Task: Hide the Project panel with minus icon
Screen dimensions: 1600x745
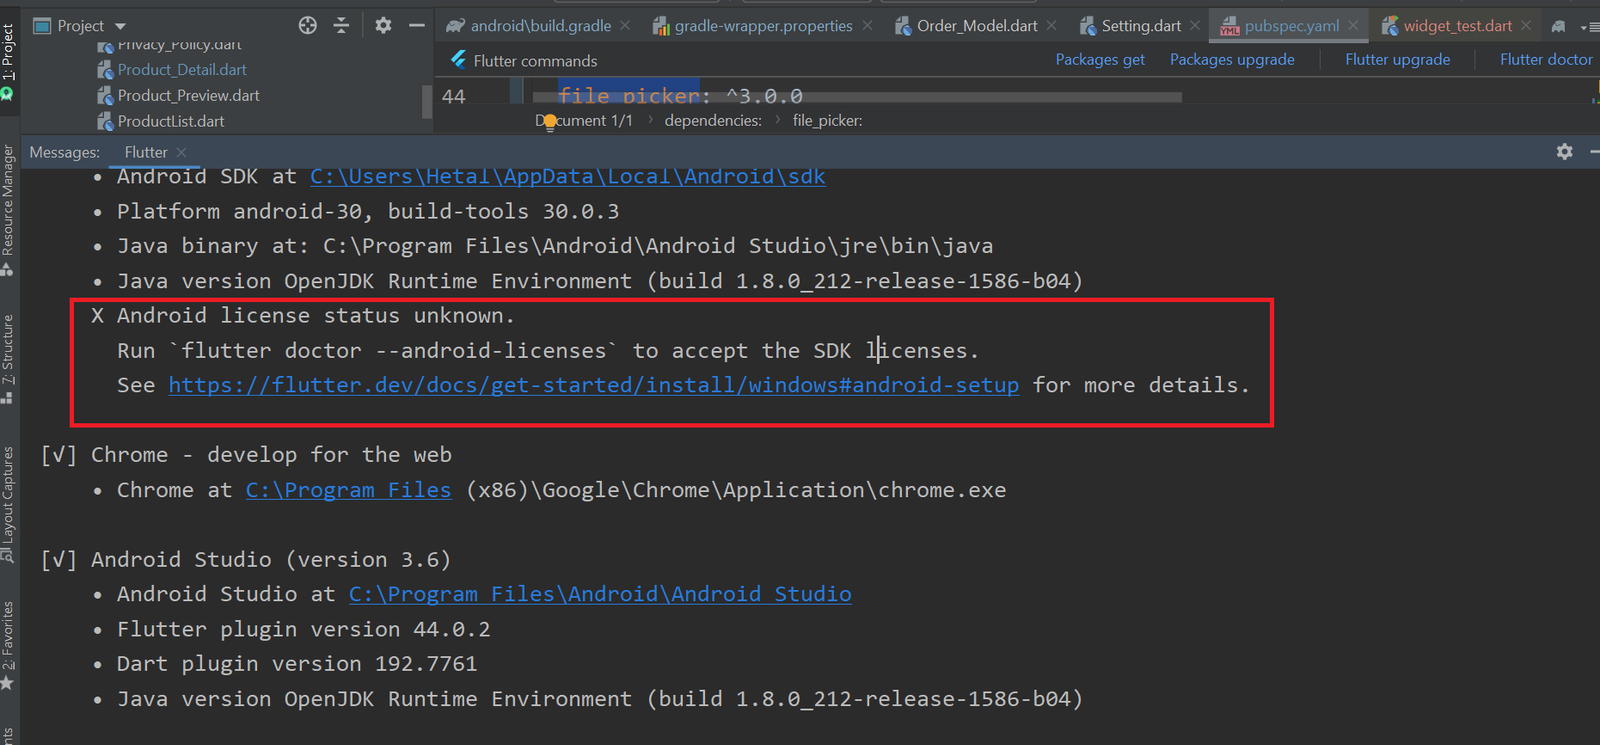Action: pyautogui.click(x=417, y=25)
